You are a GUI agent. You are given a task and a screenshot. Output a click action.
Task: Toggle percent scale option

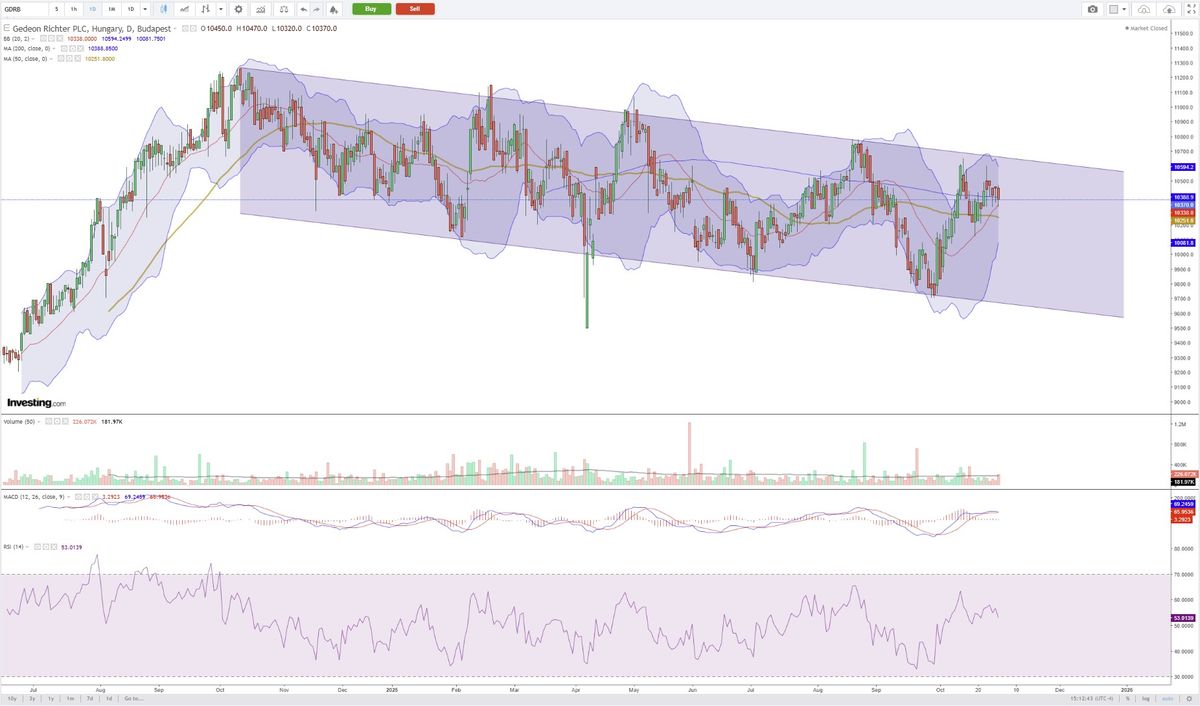[1127, 698]
